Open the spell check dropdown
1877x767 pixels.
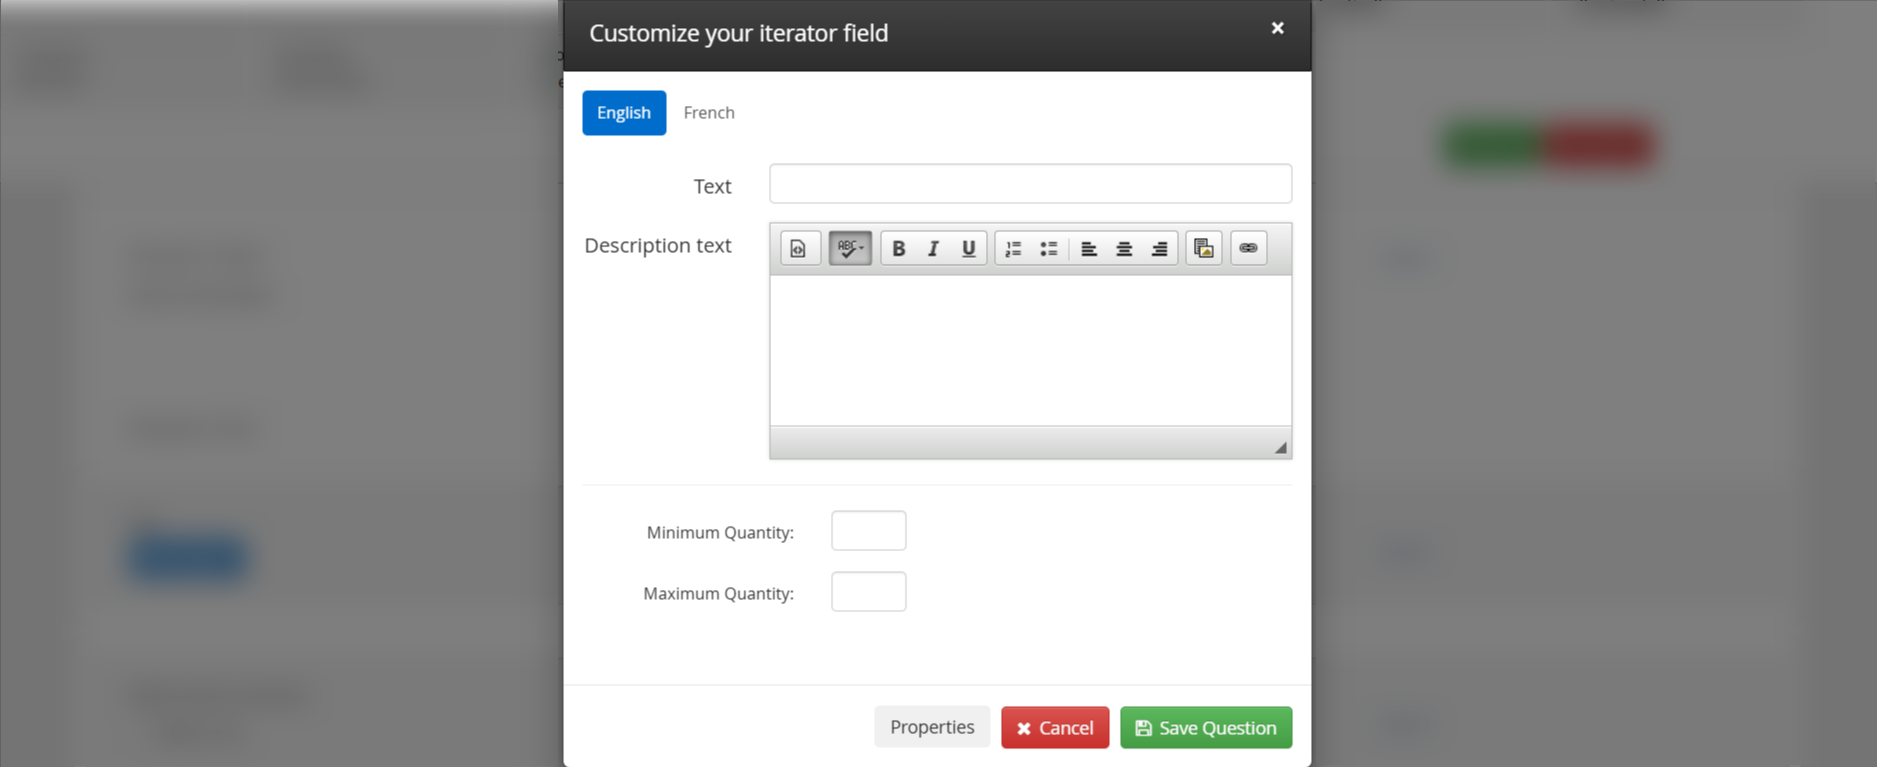850,248
